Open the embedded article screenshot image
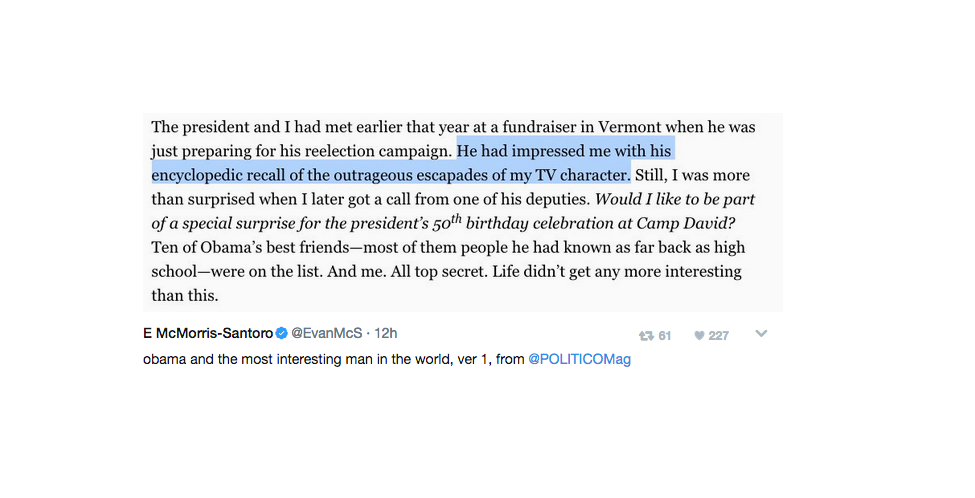This screenshot has height=498, width=975. tap(463, 212)
